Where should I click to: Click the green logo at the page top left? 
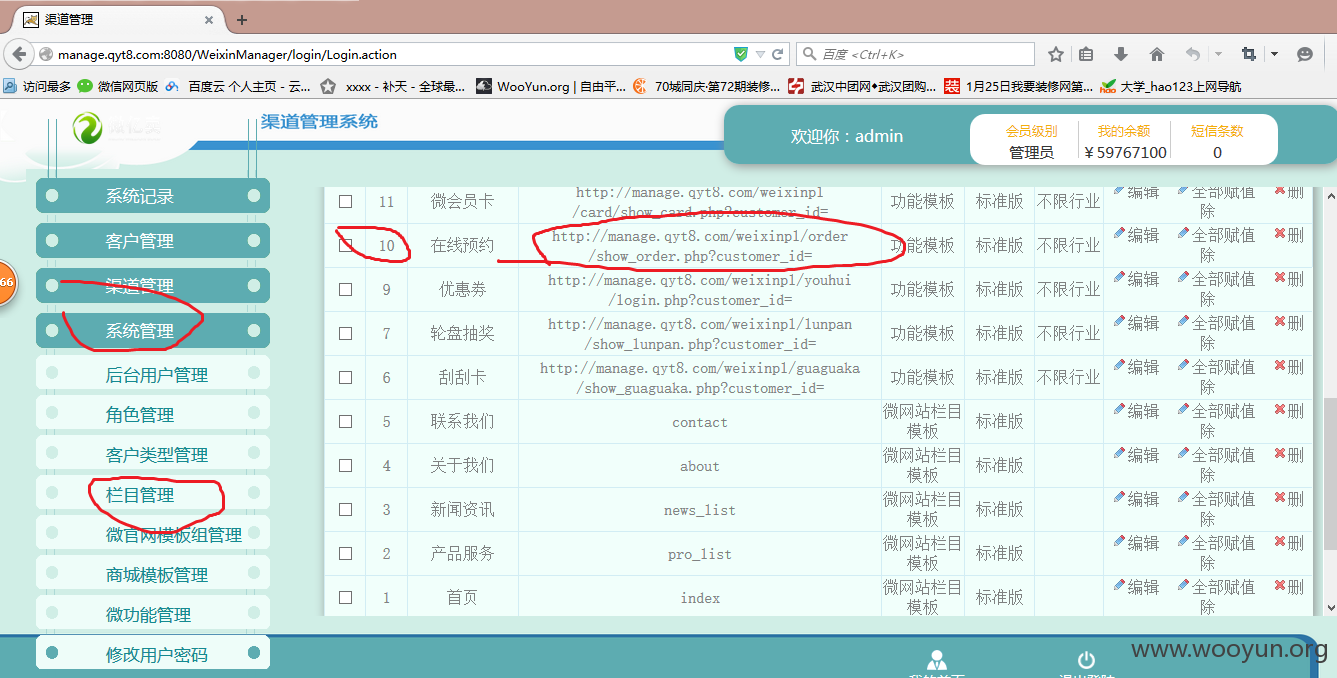point(87,128)
